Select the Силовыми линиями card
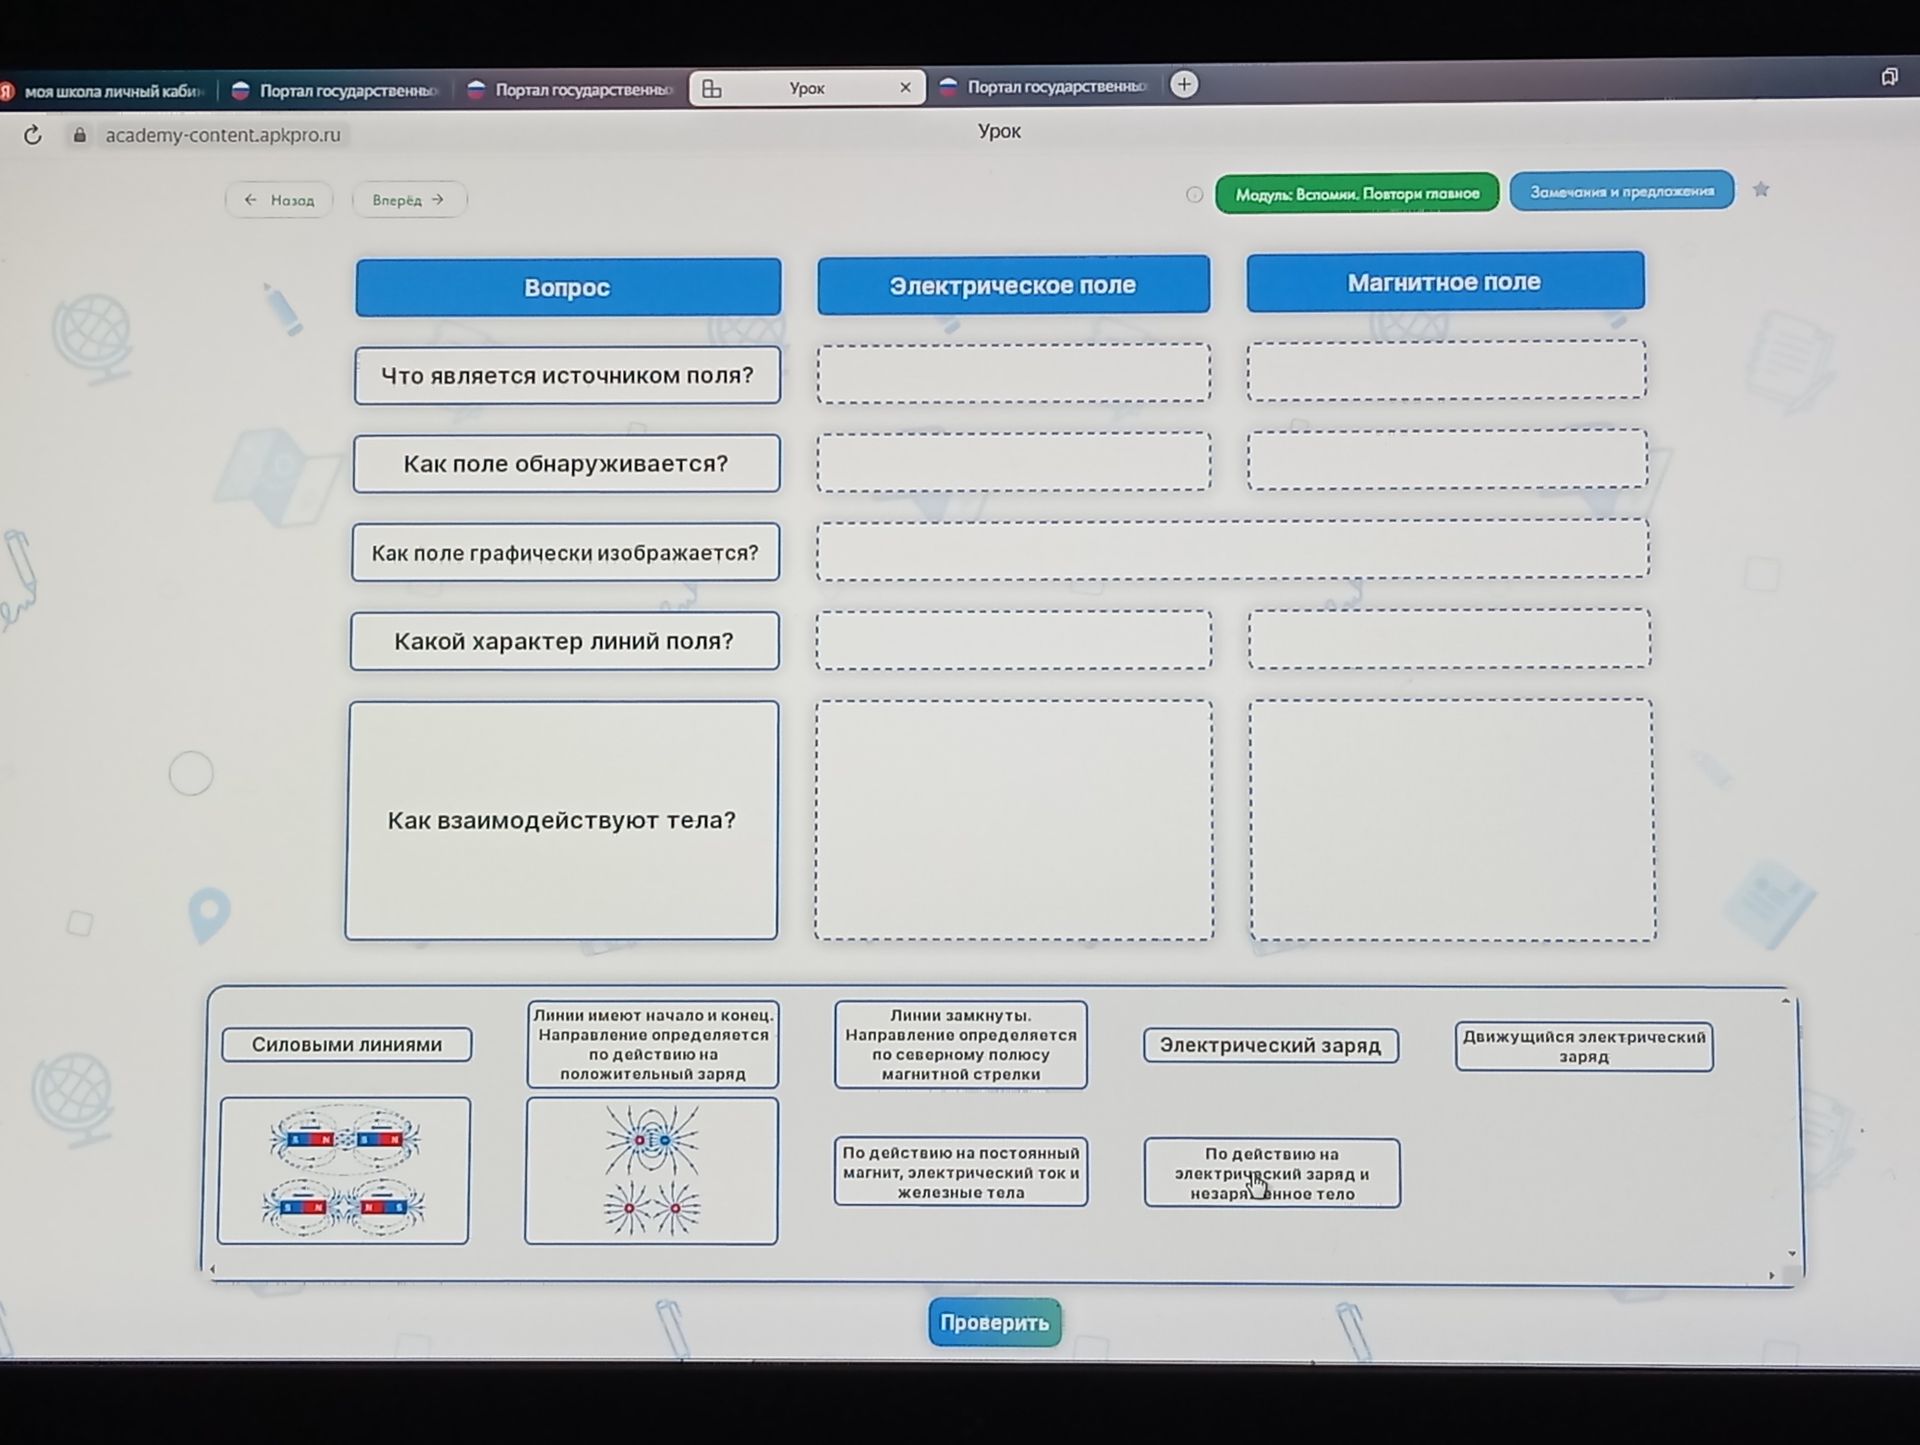Screen dimensions: 1920x1445 [346, 1044]
